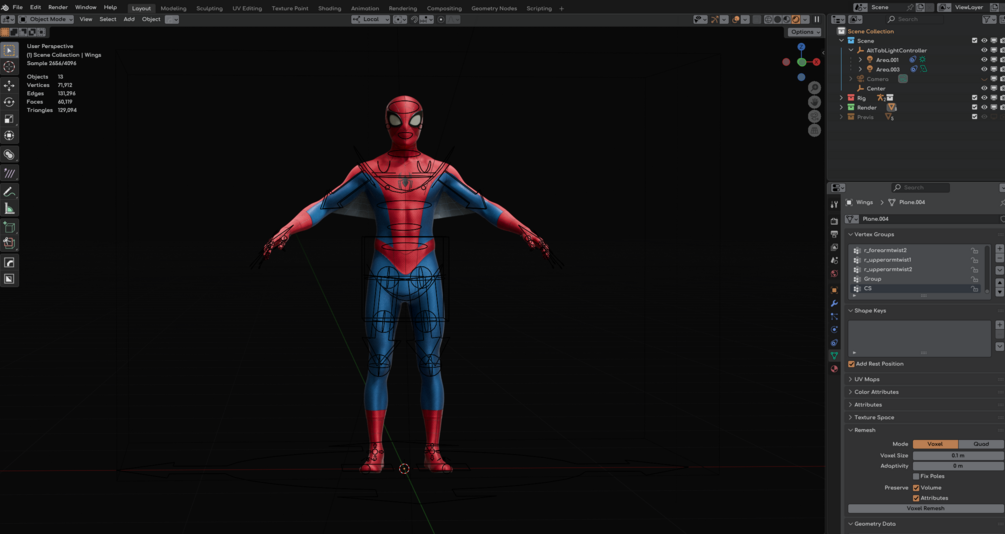Click the zoom magnifier viewport gizmo

[814, 88]
